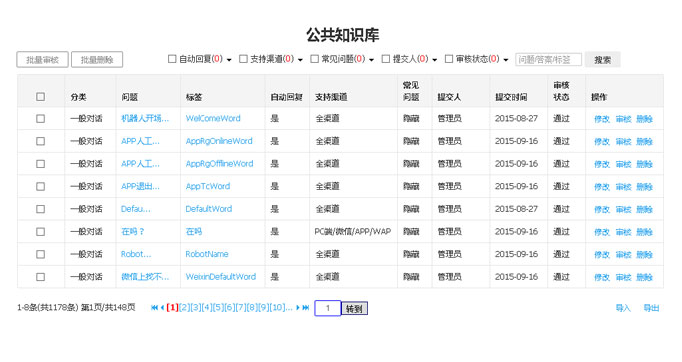
Task: Click the 批量审核 button
Action: [x=43, y=60]
